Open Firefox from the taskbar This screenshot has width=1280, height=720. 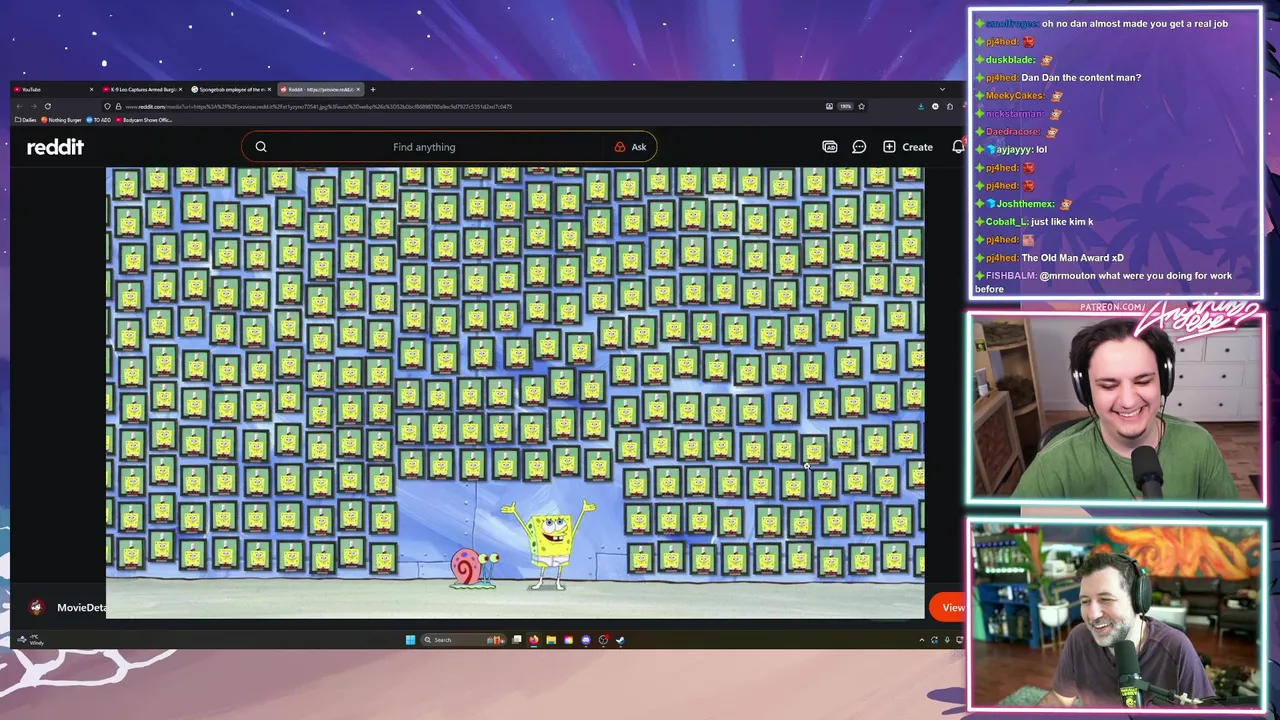pyautogui.click(x=534, y=640)
